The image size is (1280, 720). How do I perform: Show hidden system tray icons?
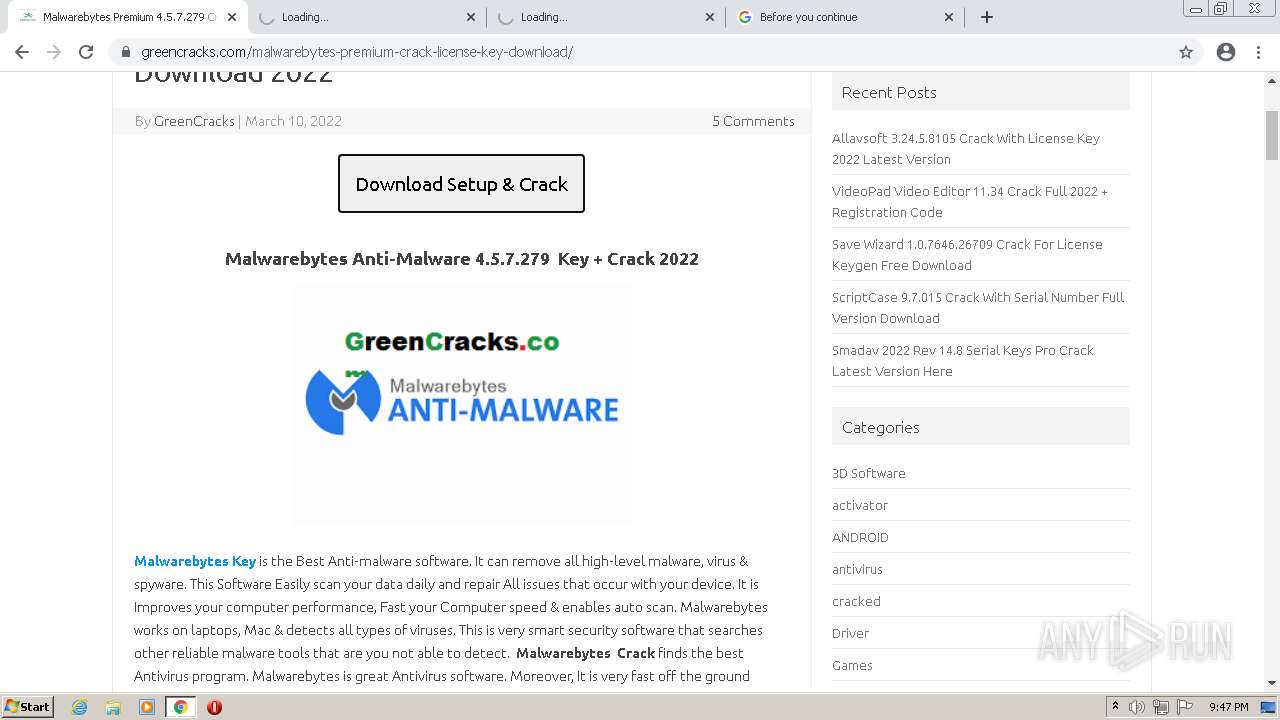[x=1115, y=707]
